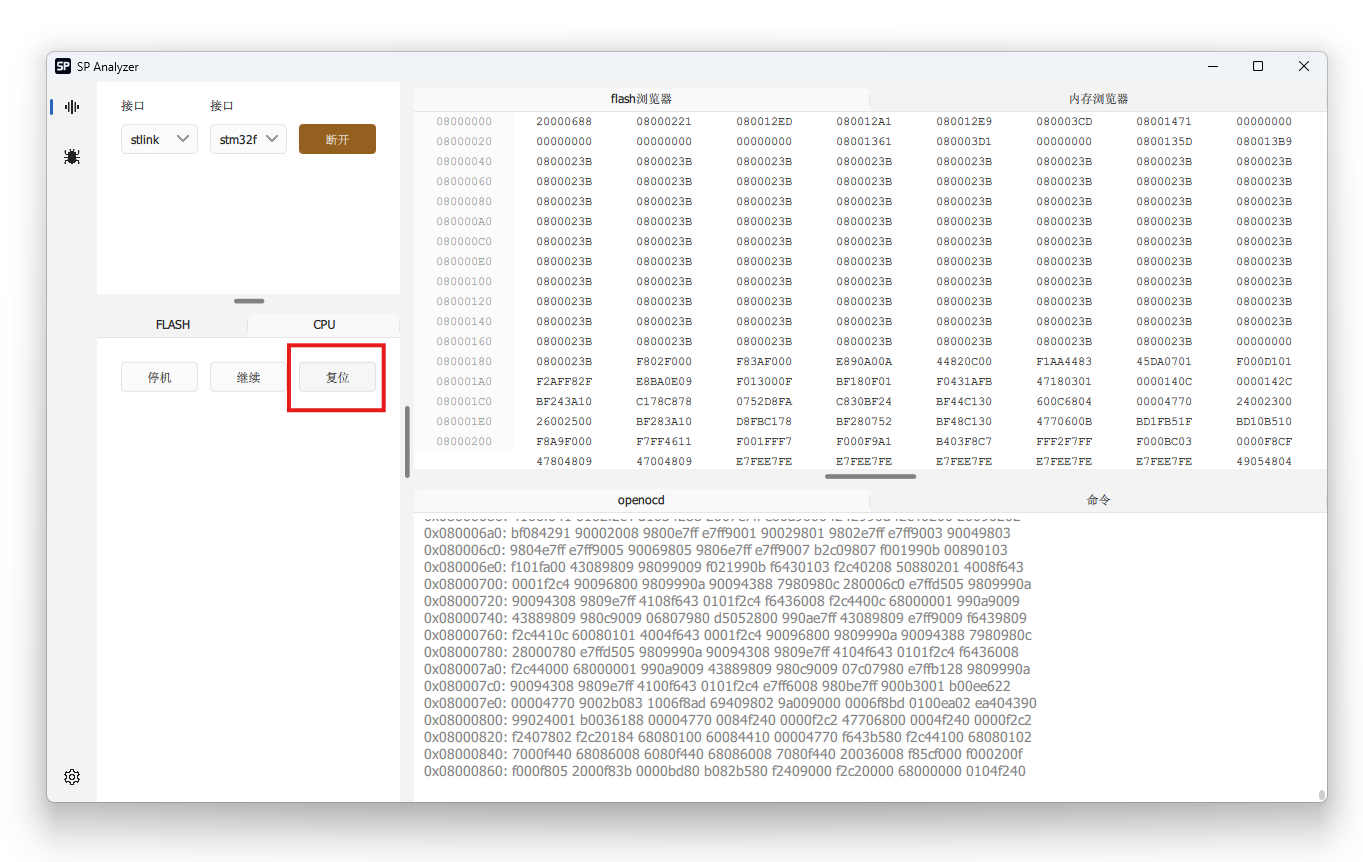Click the value F8A9F000
The height and width of the screenshot is (862, 1363).
(564, 441)
